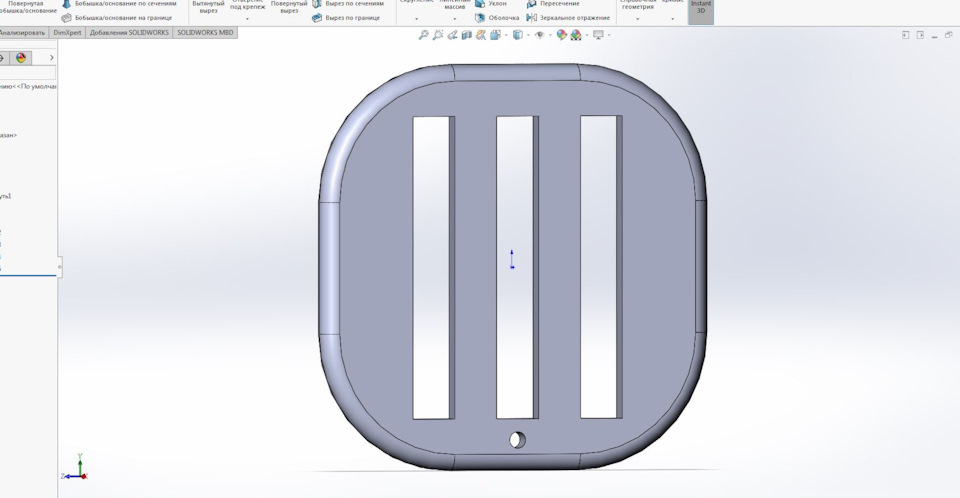Open Hole Wizard (Отверстие под крепеж) dropdown arrow
Viewport: 960px width, 498px height.
click(247, 19)
